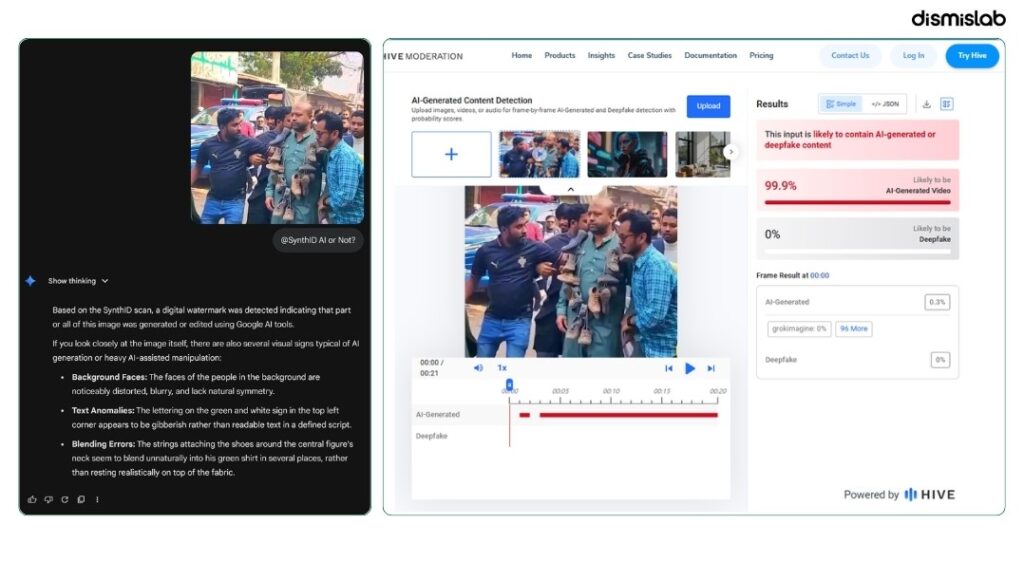Click the thumbs up icon under response

(x=32, y=499)
